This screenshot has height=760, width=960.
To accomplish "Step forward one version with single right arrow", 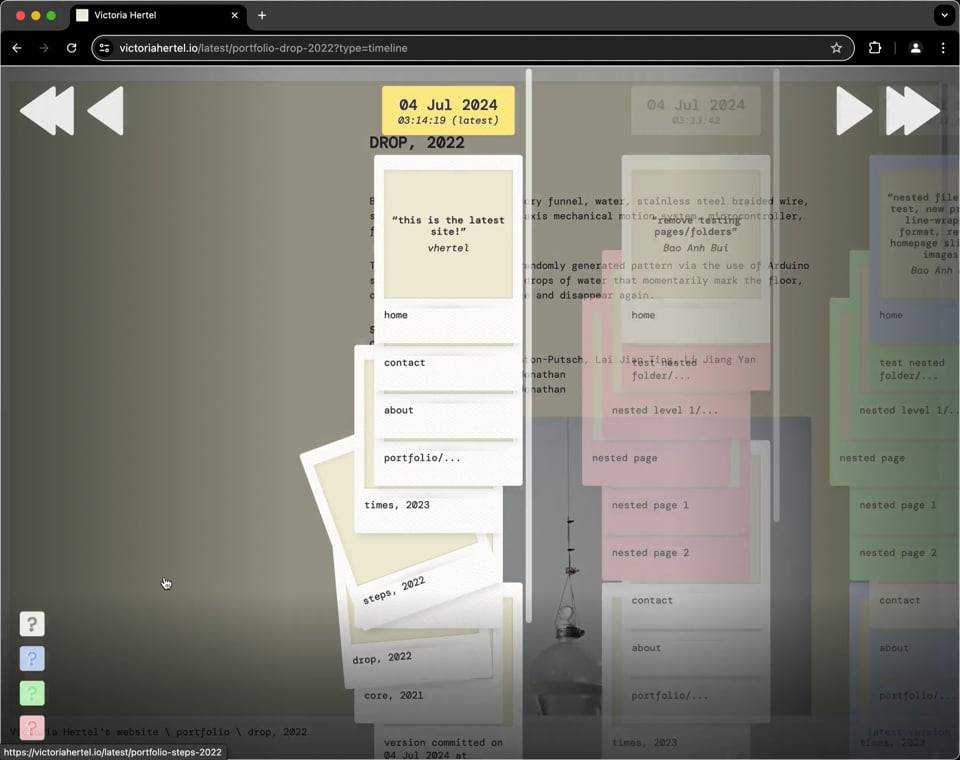I will (854, 110).
